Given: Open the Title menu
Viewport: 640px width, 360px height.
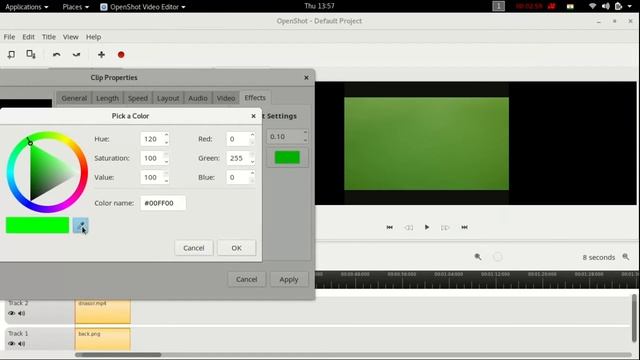Looking at the screenshot, I should point(49,37).
